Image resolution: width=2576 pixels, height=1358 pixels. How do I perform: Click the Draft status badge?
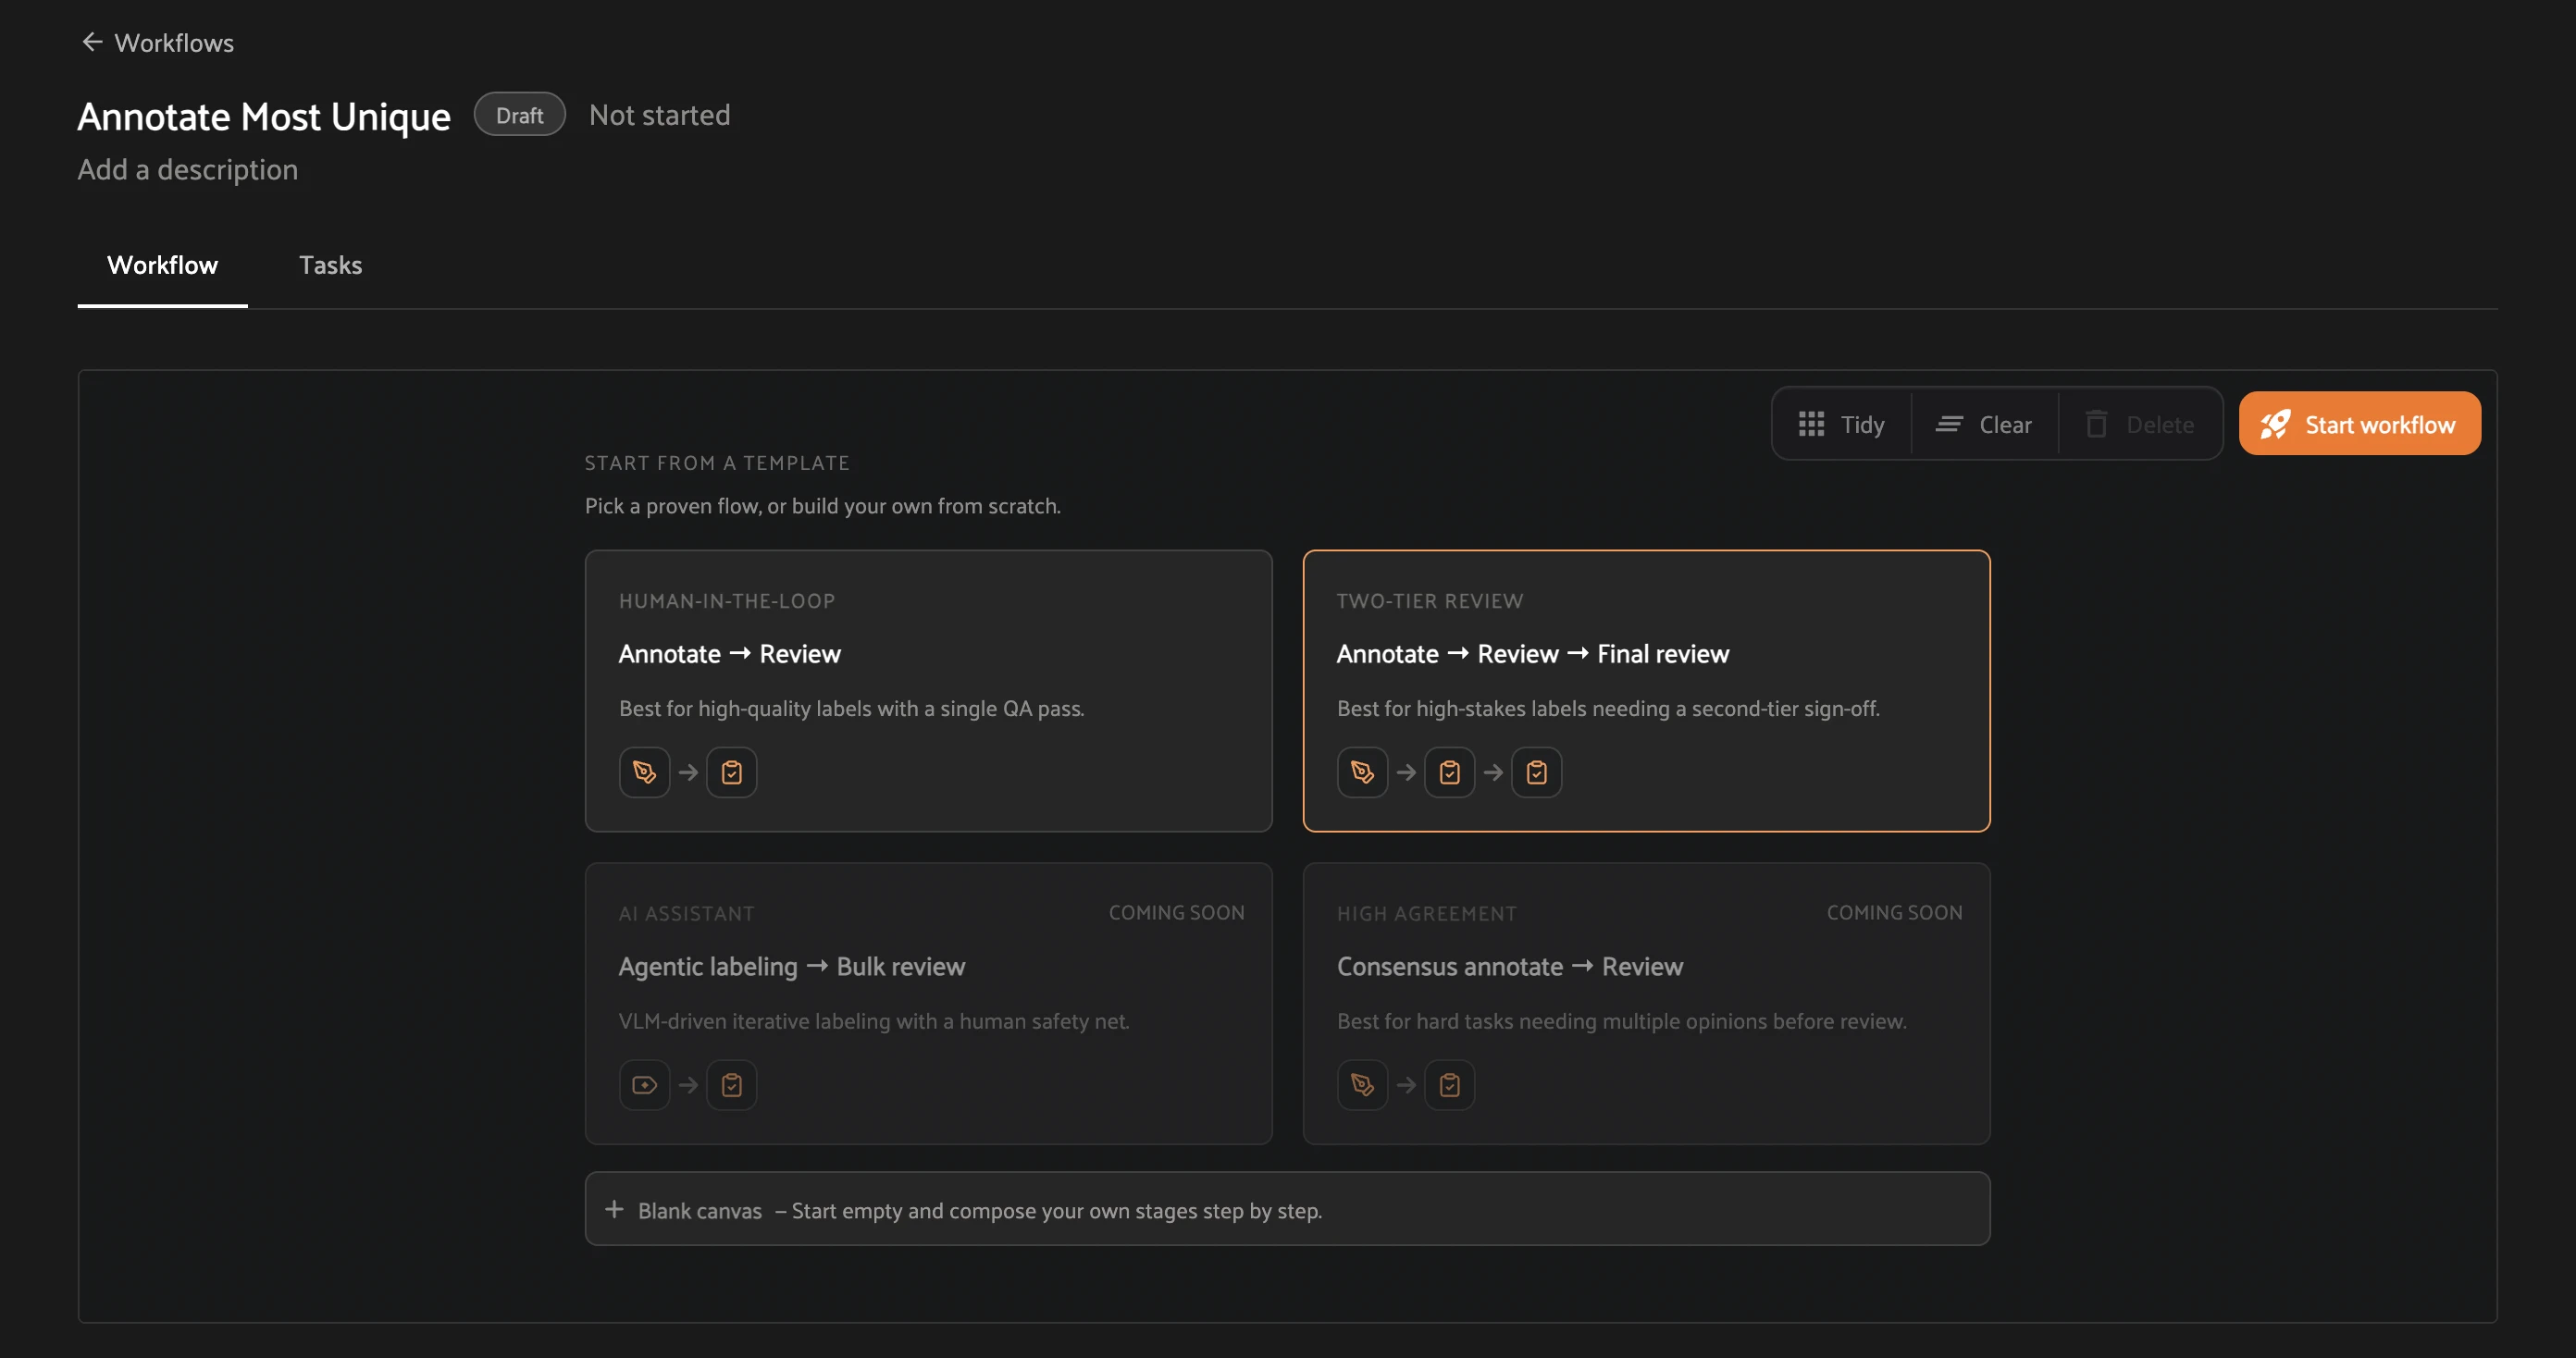tap(519, 115)
